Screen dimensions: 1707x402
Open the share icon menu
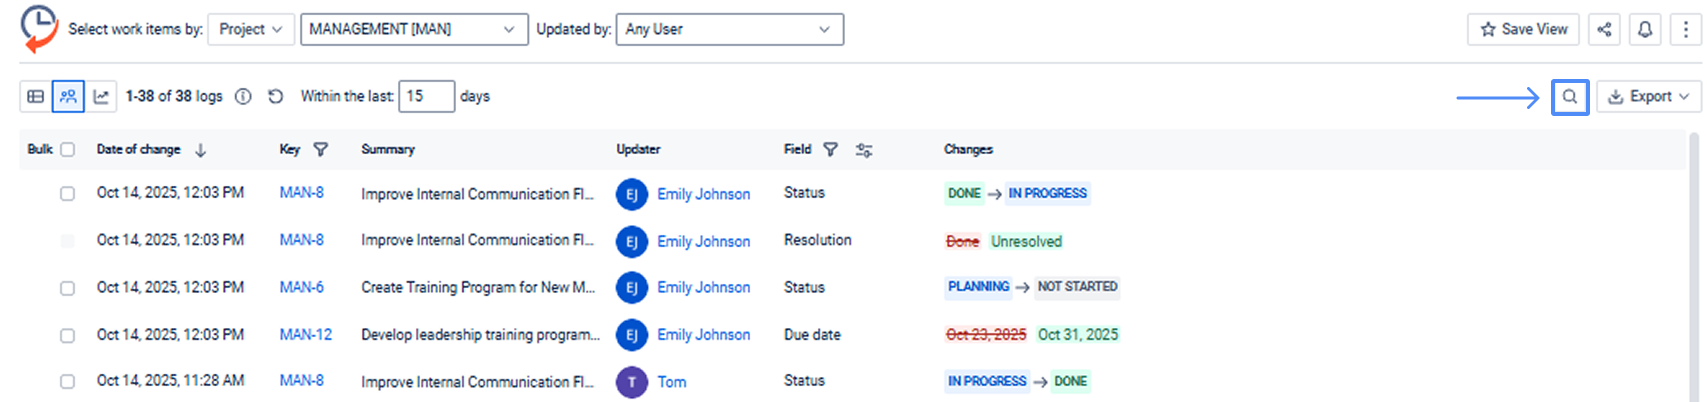1604,29
